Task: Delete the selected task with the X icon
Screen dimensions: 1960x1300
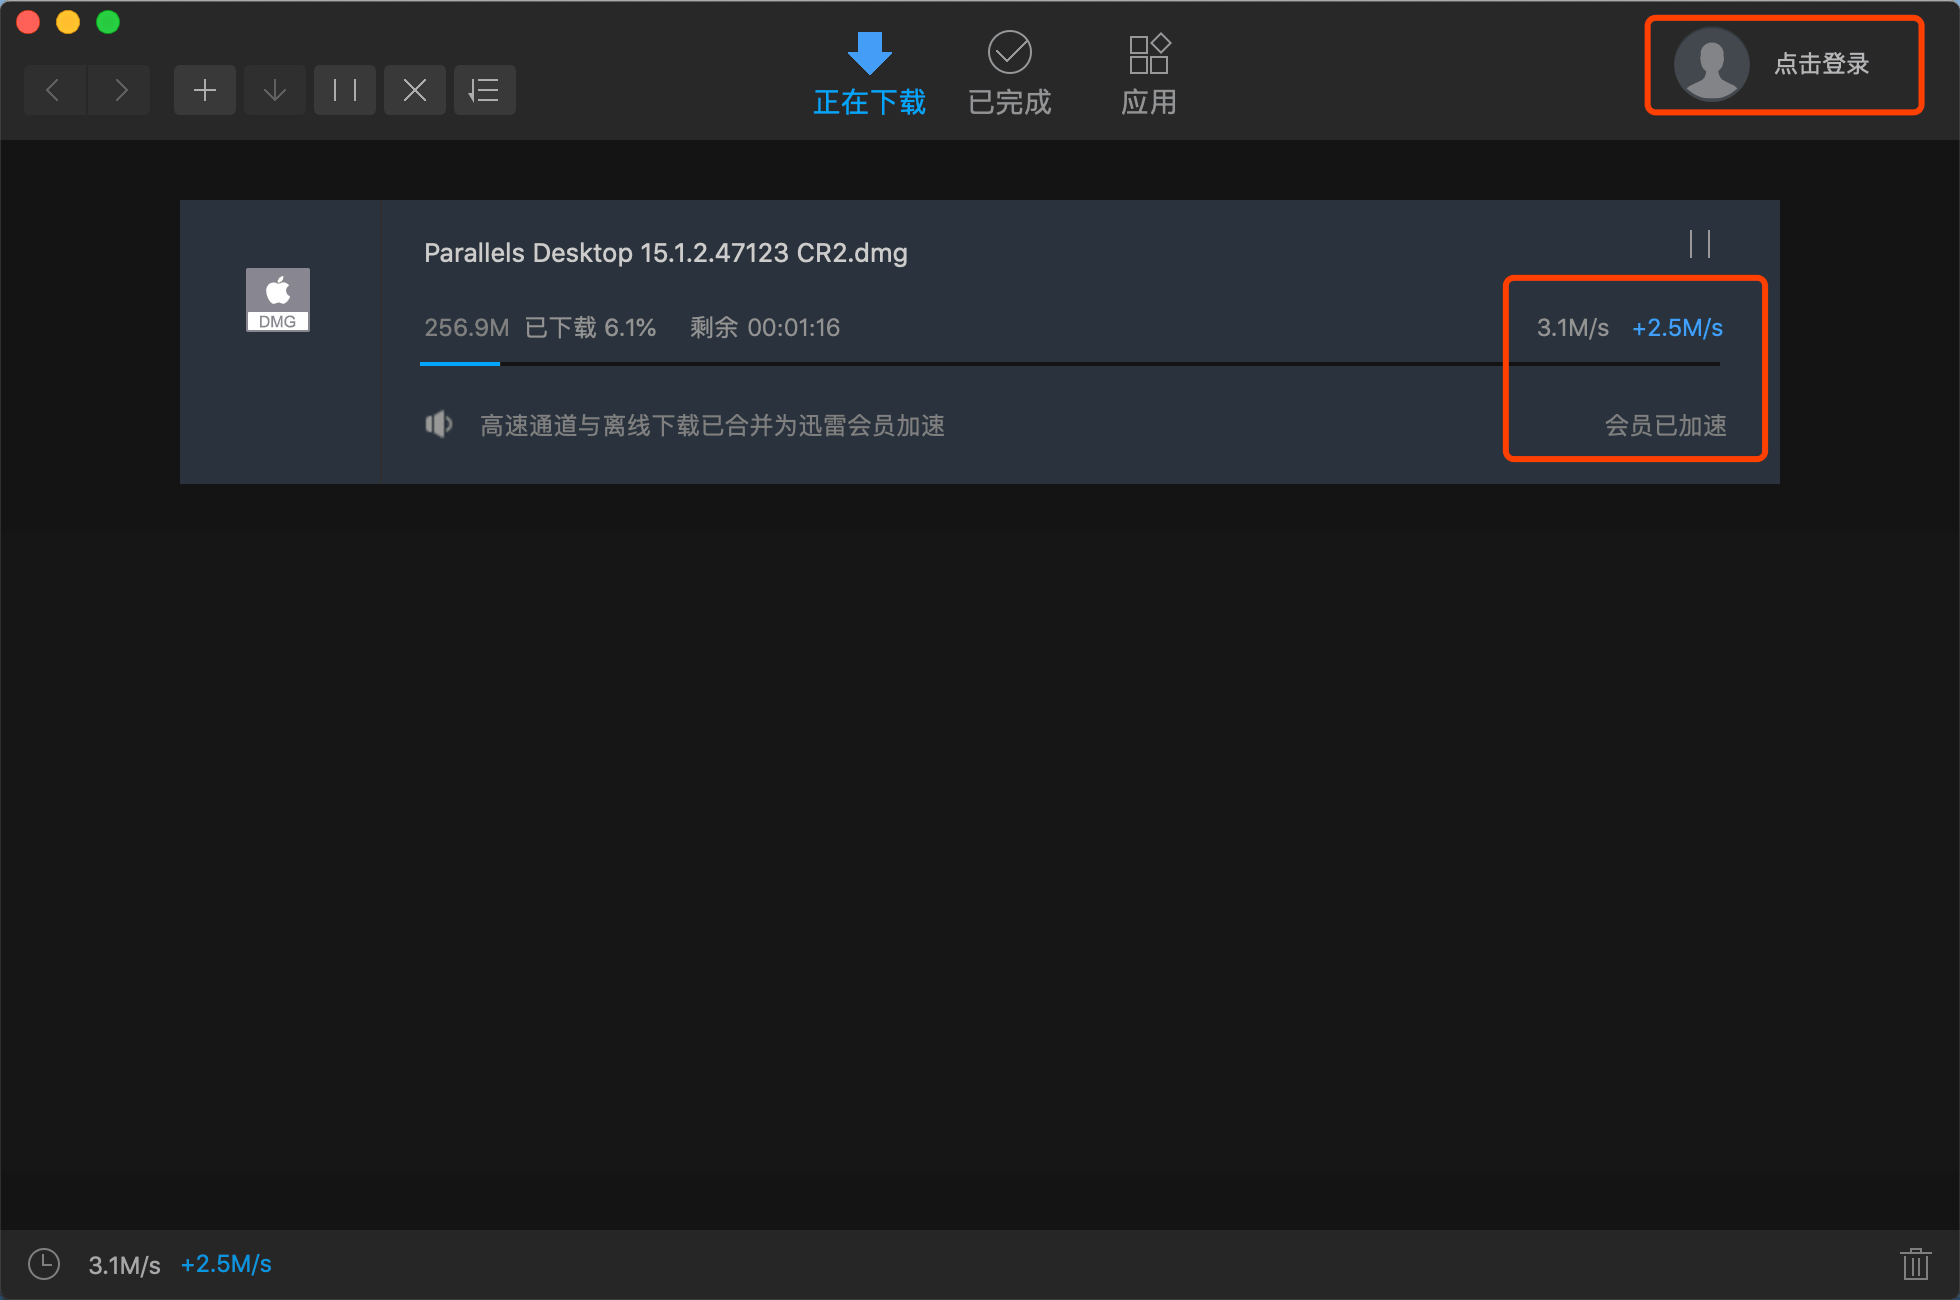Action: coord(415,91)
